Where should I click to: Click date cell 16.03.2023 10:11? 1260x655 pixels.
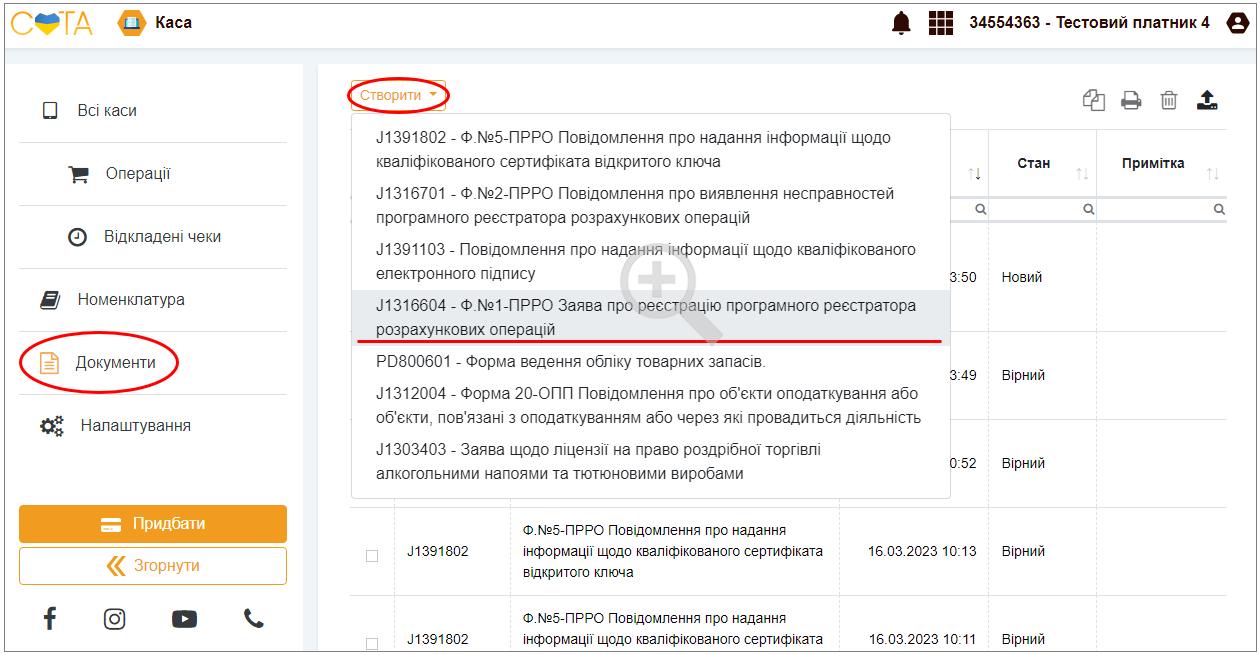(922, 639)
